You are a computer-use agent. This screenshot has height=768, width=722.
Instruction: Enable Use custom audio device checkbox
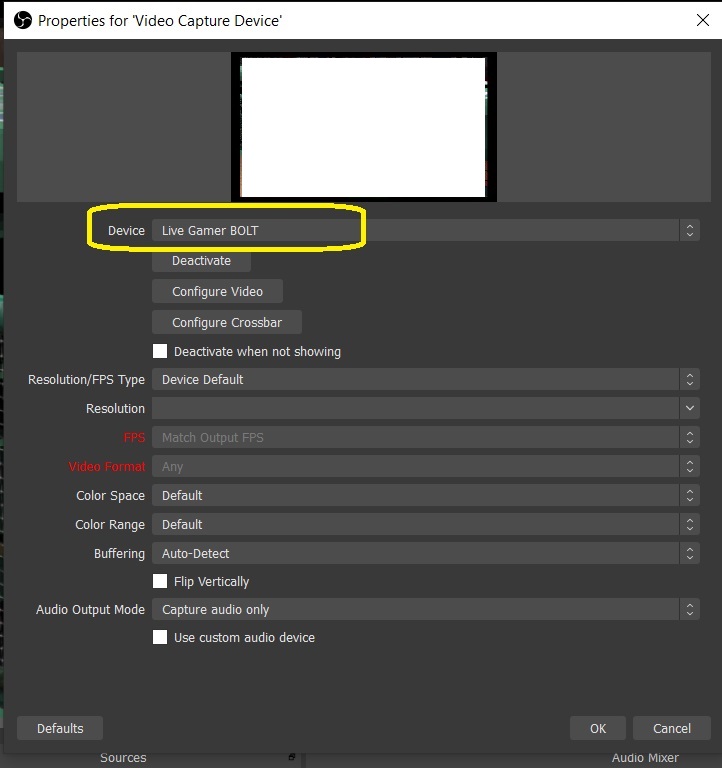(160, 637)
